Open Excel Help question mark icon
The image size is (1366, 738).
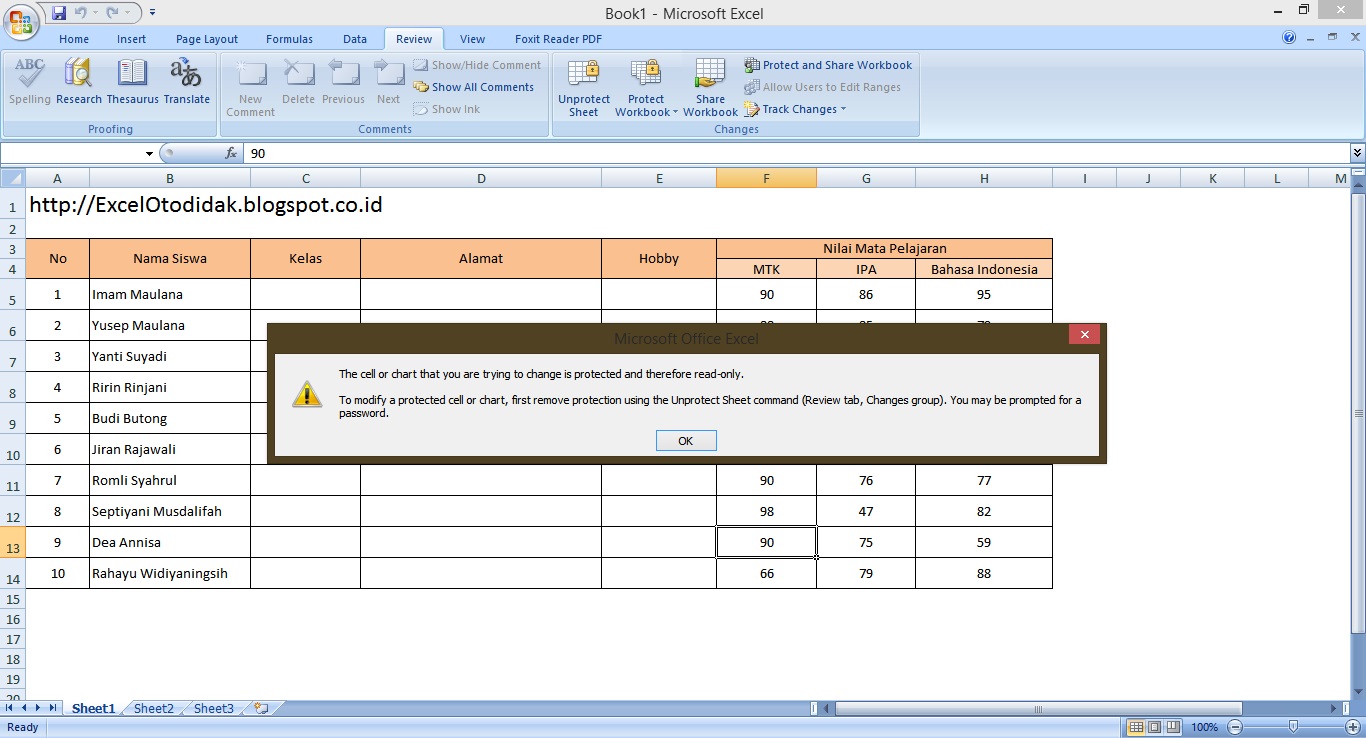(1289, 38)
